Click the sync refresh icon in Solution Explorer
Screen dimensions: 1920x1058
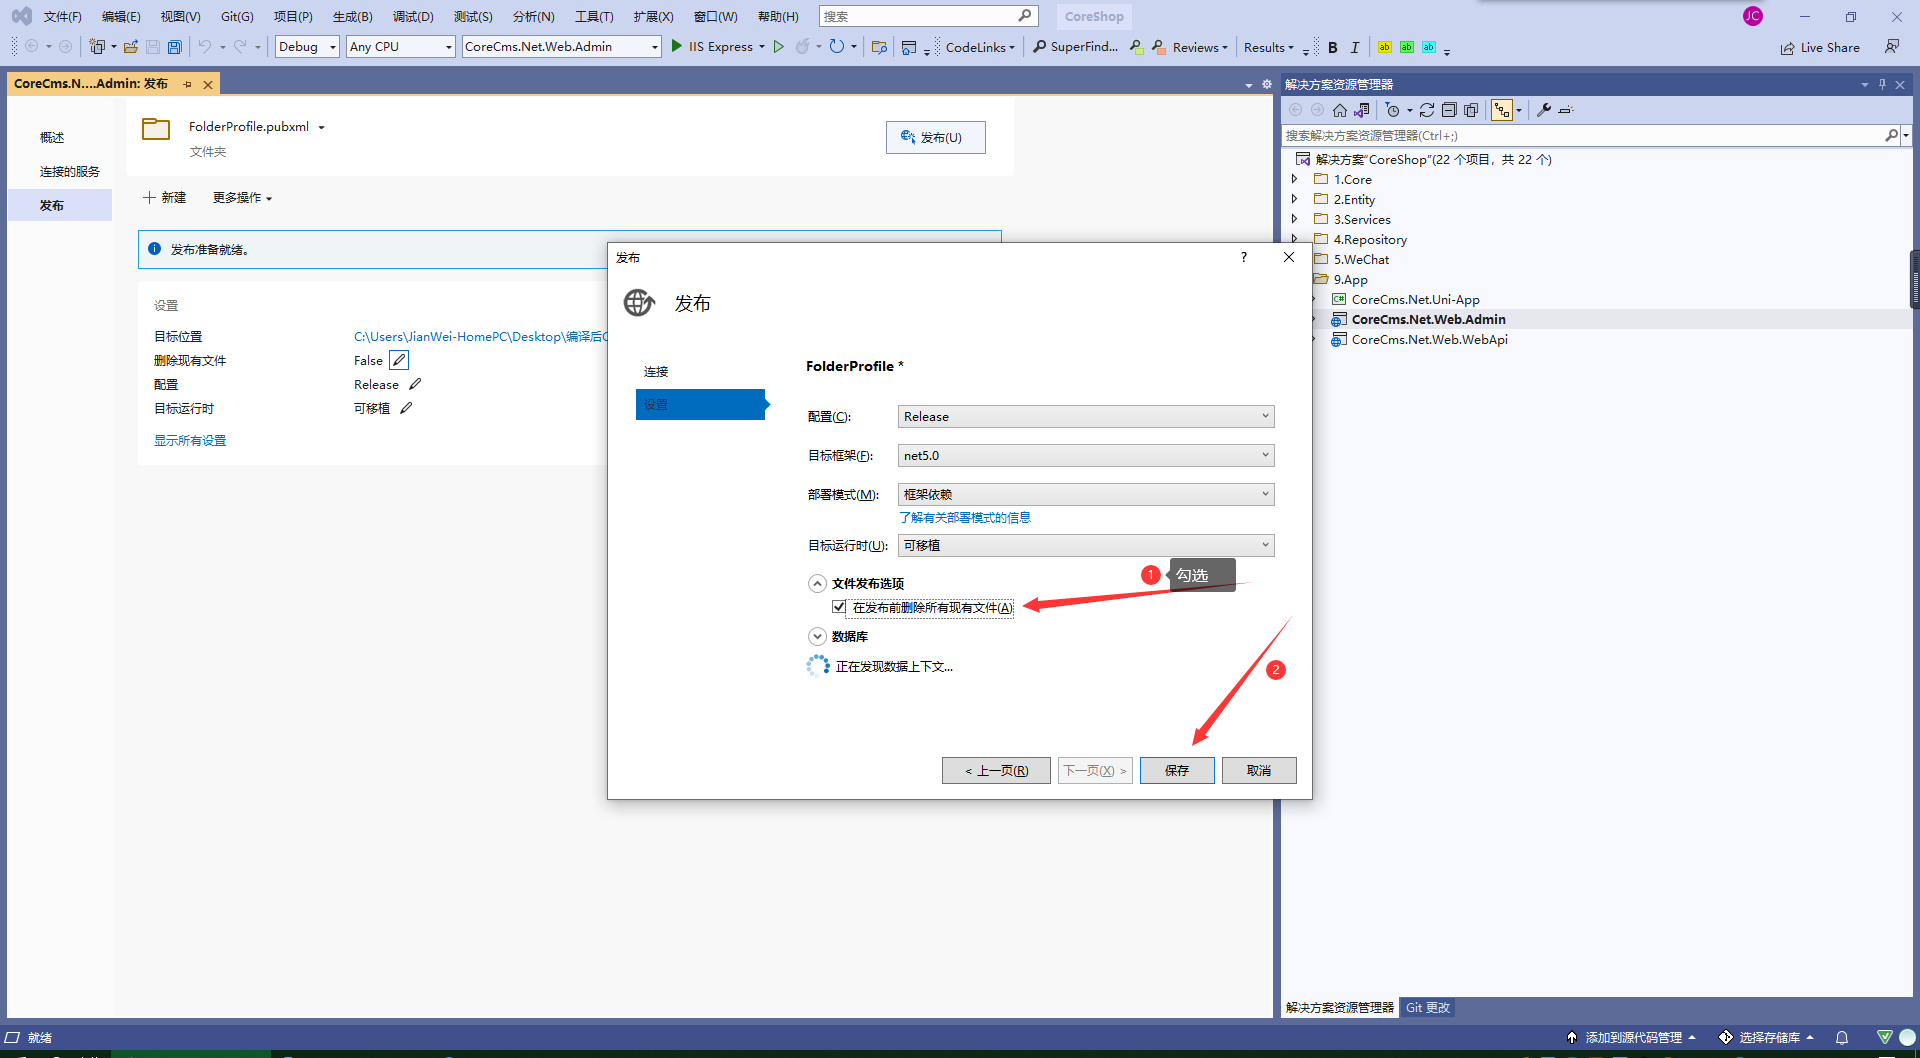[1427, 110]
